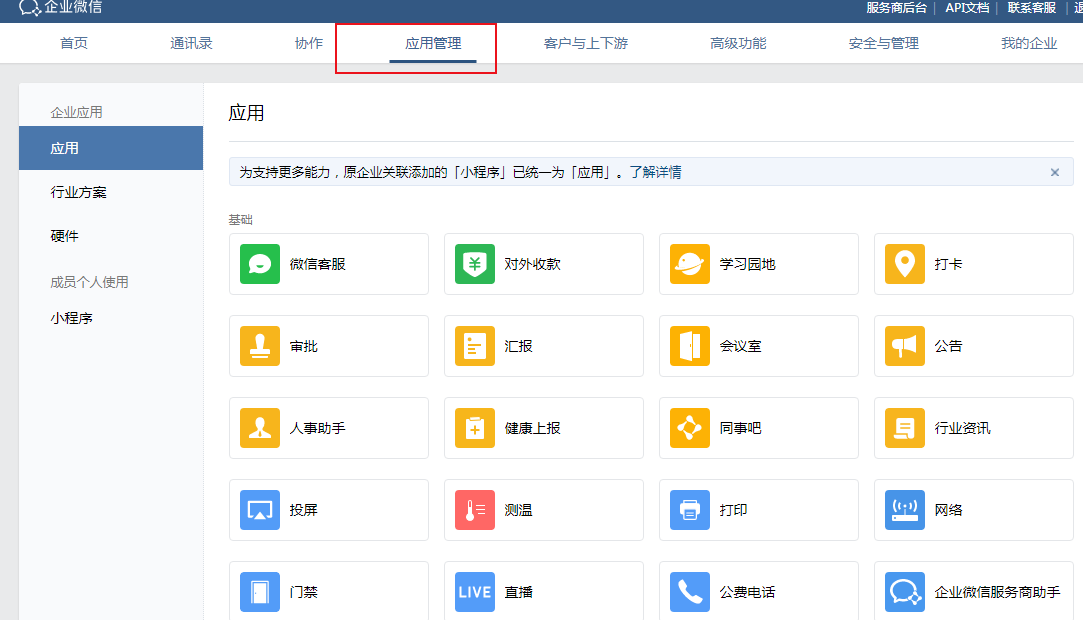Switch to the 高级功能 tab

(x=738, y=43)
